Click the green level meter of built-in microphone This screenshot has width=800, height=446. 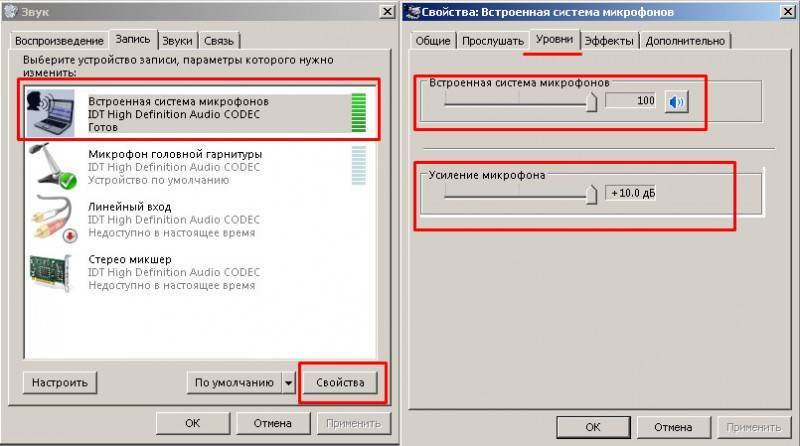click(359, 113)
